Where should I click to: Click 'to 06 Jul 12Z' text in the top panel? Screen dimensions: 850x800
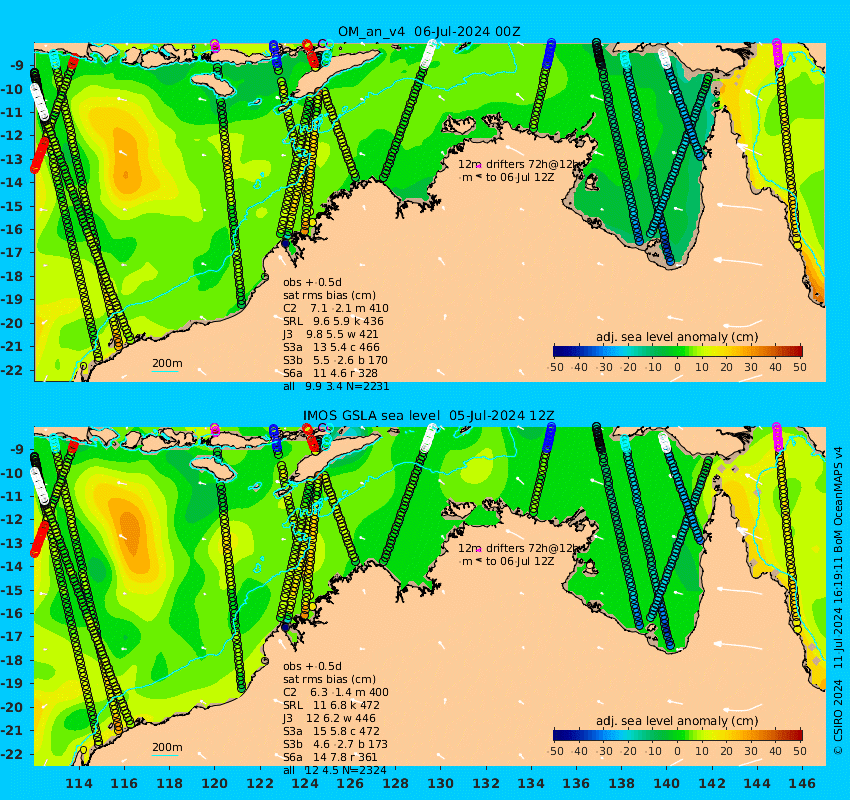(x=520, y=177)
